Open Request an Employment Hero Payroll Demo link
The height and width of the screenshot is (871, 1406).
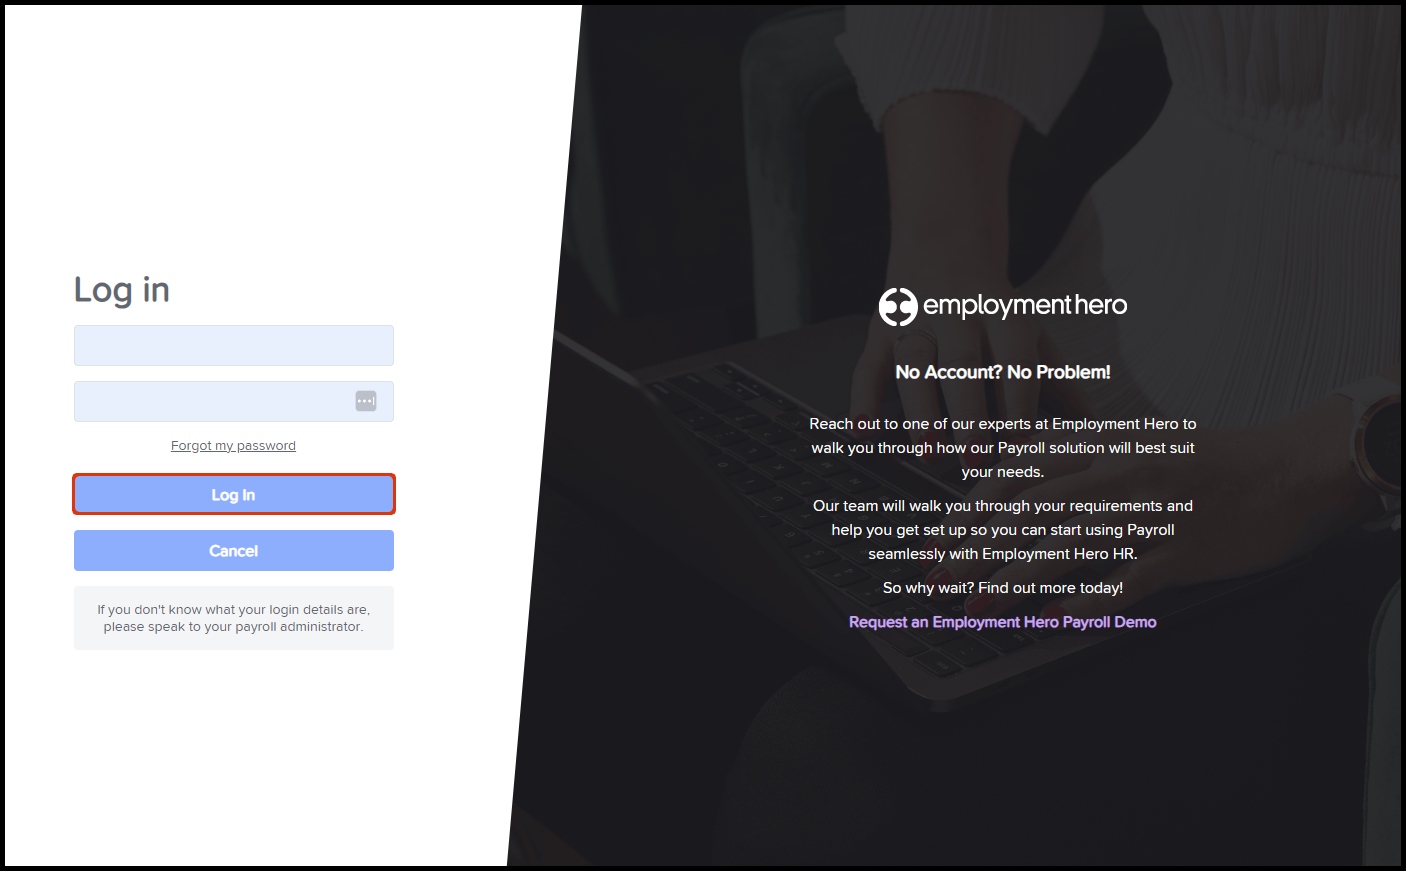pyautogui.click(x=1003, y=622)
